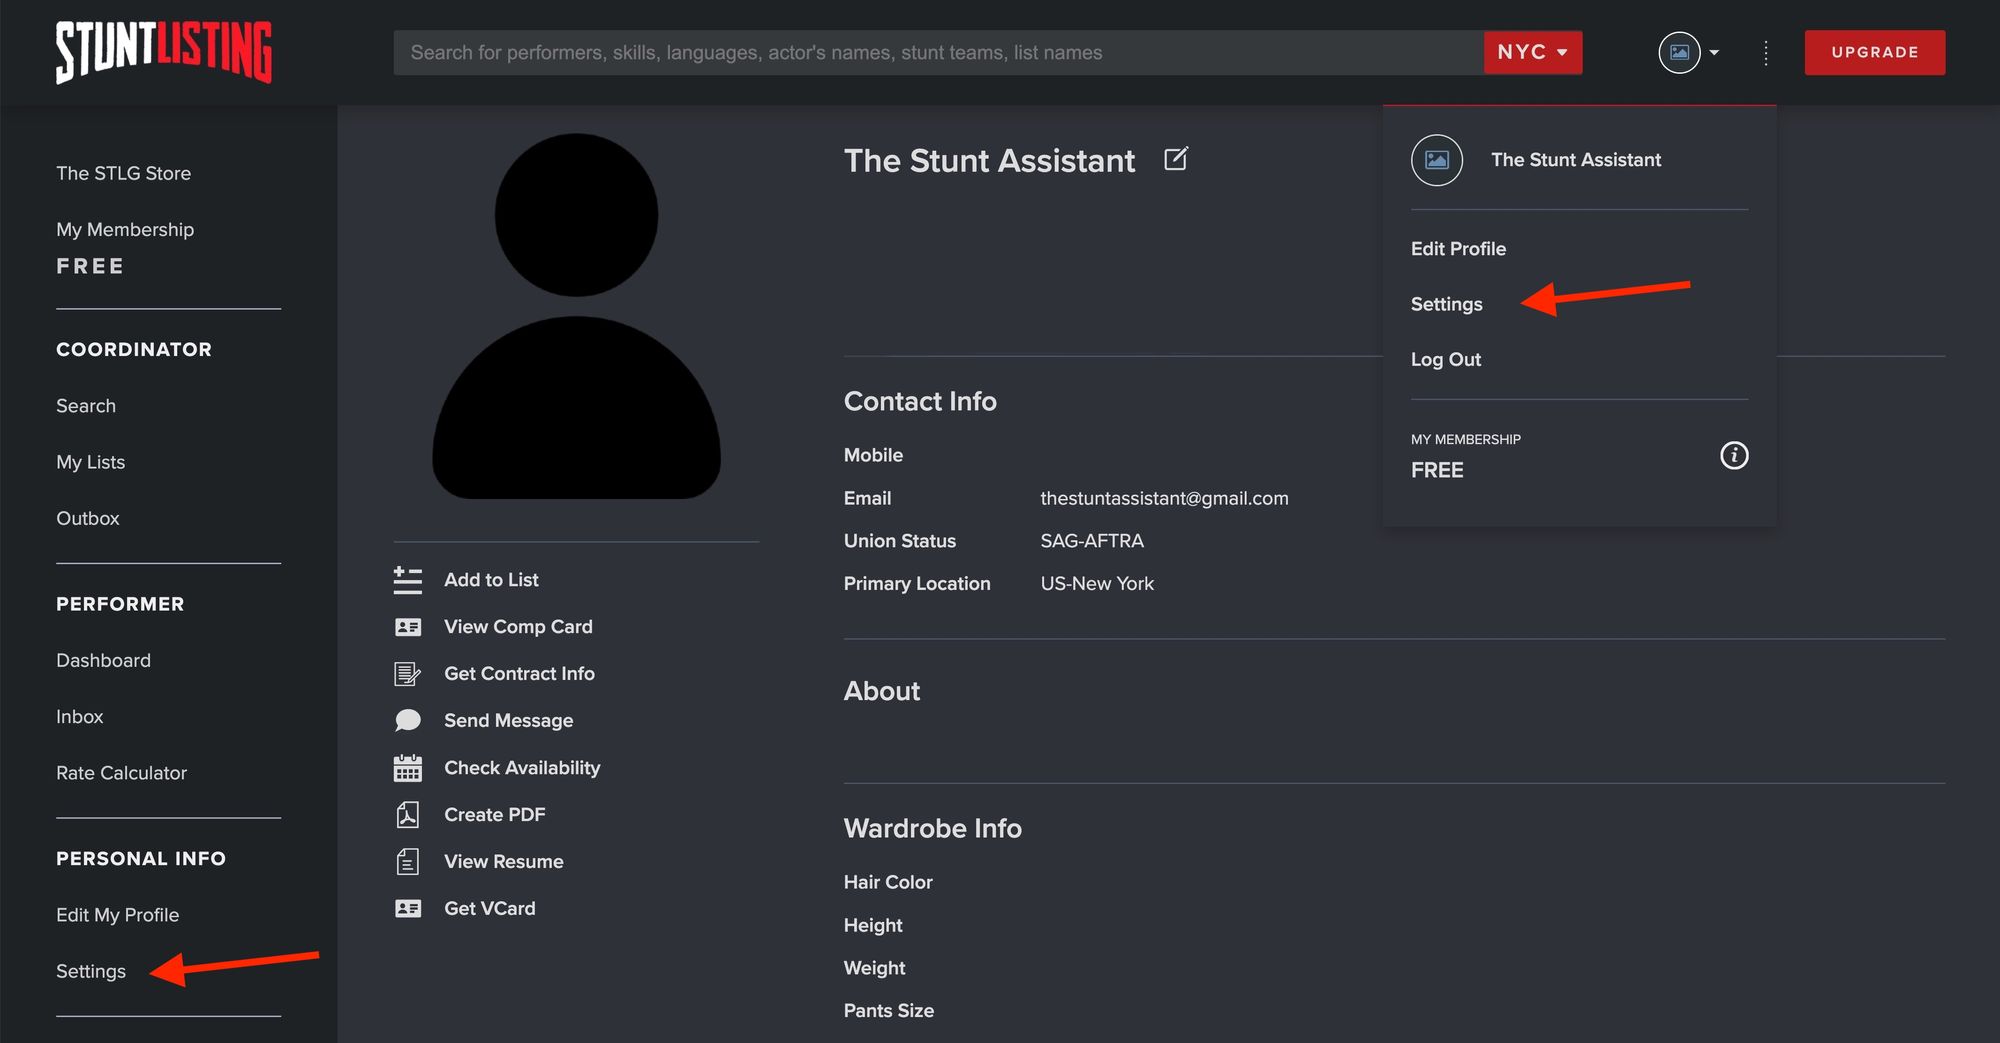Click the Create PDF icon
The image size is (2000, 1043).
pos(408,815)
